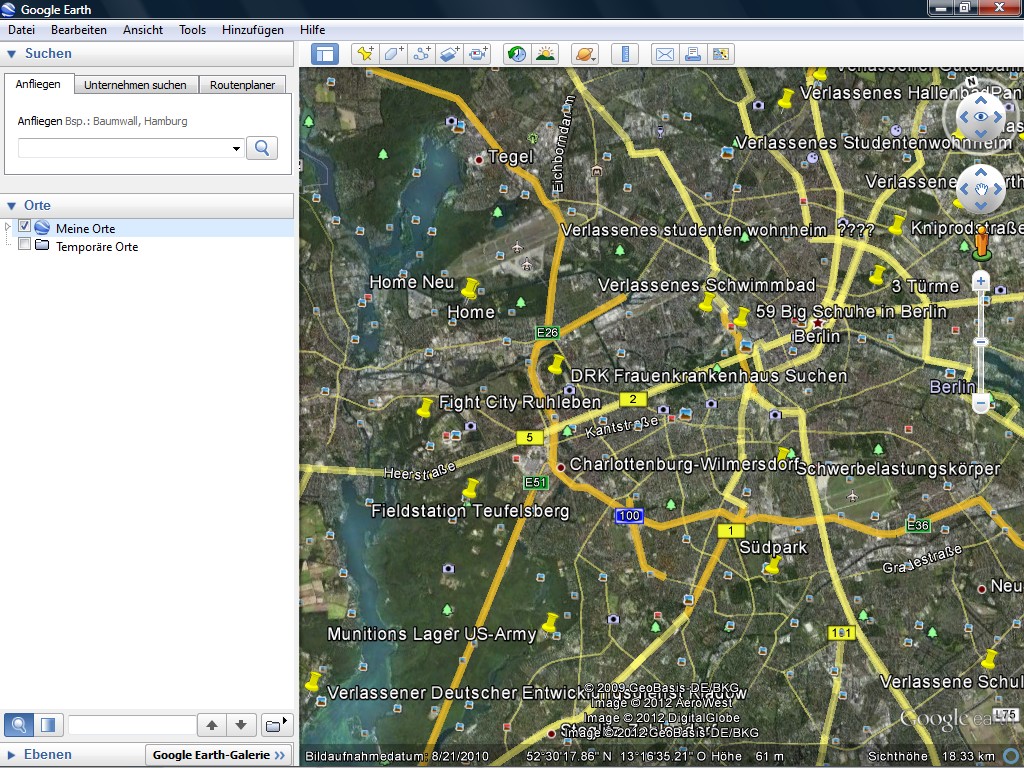Image resolution: width=1024 pixels, height=768 pixels.
Task: Expand the Meine Orte tree node
Action: [7, 227]
